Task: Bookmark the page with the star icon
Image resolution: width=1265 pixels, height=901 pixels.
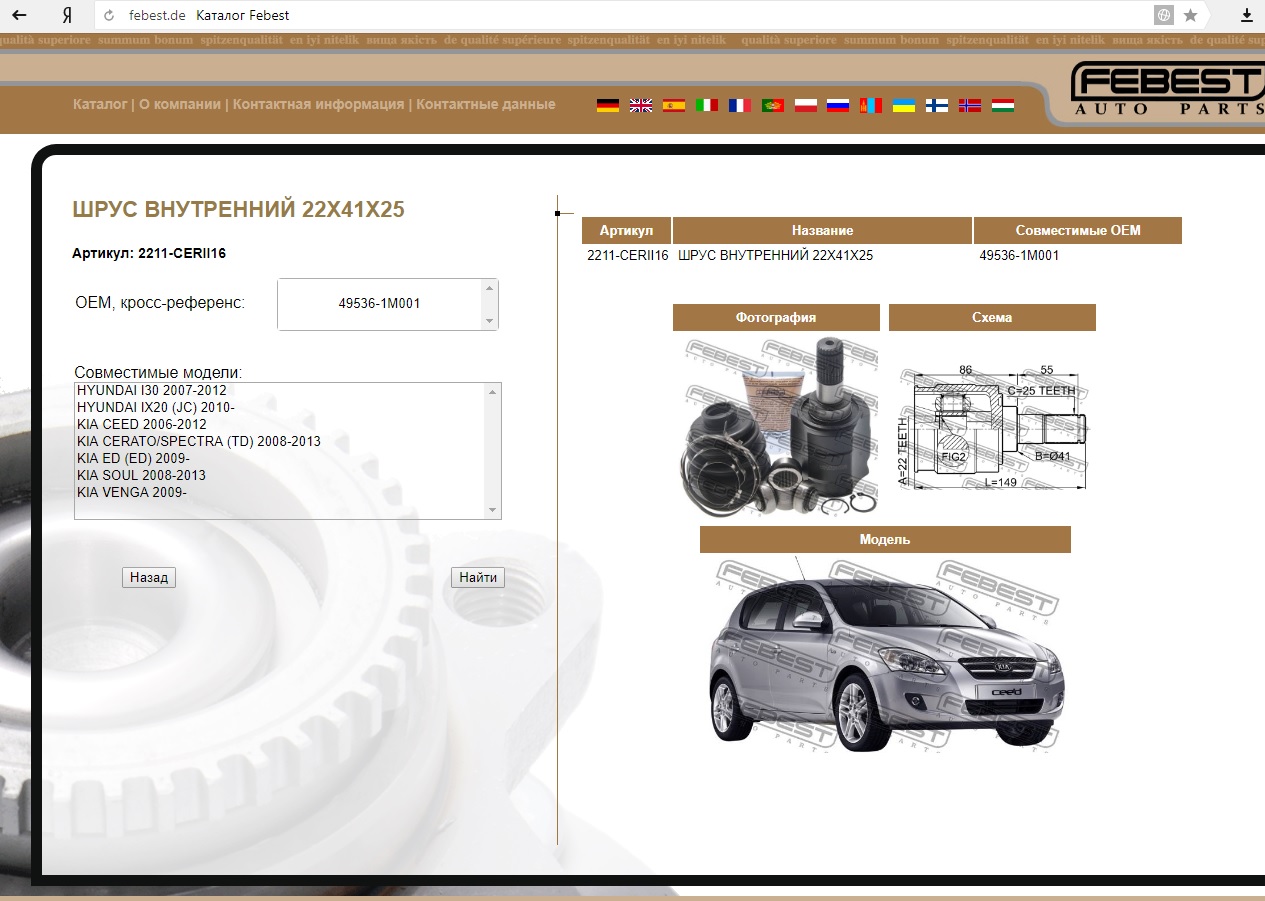Action: 1190,15
